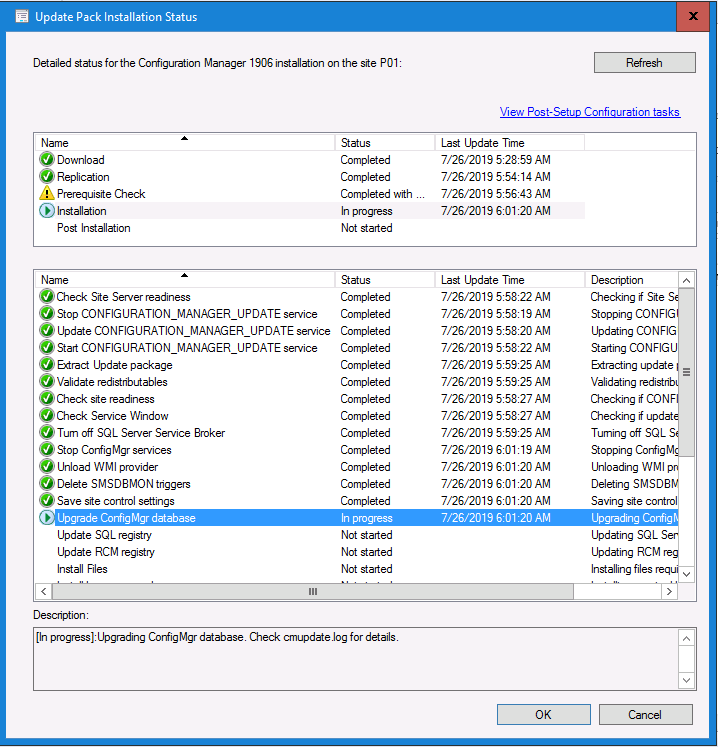Click the check icon for Unload WMI provider
This screenshot has height=747, width=718.
coord(47,466)
